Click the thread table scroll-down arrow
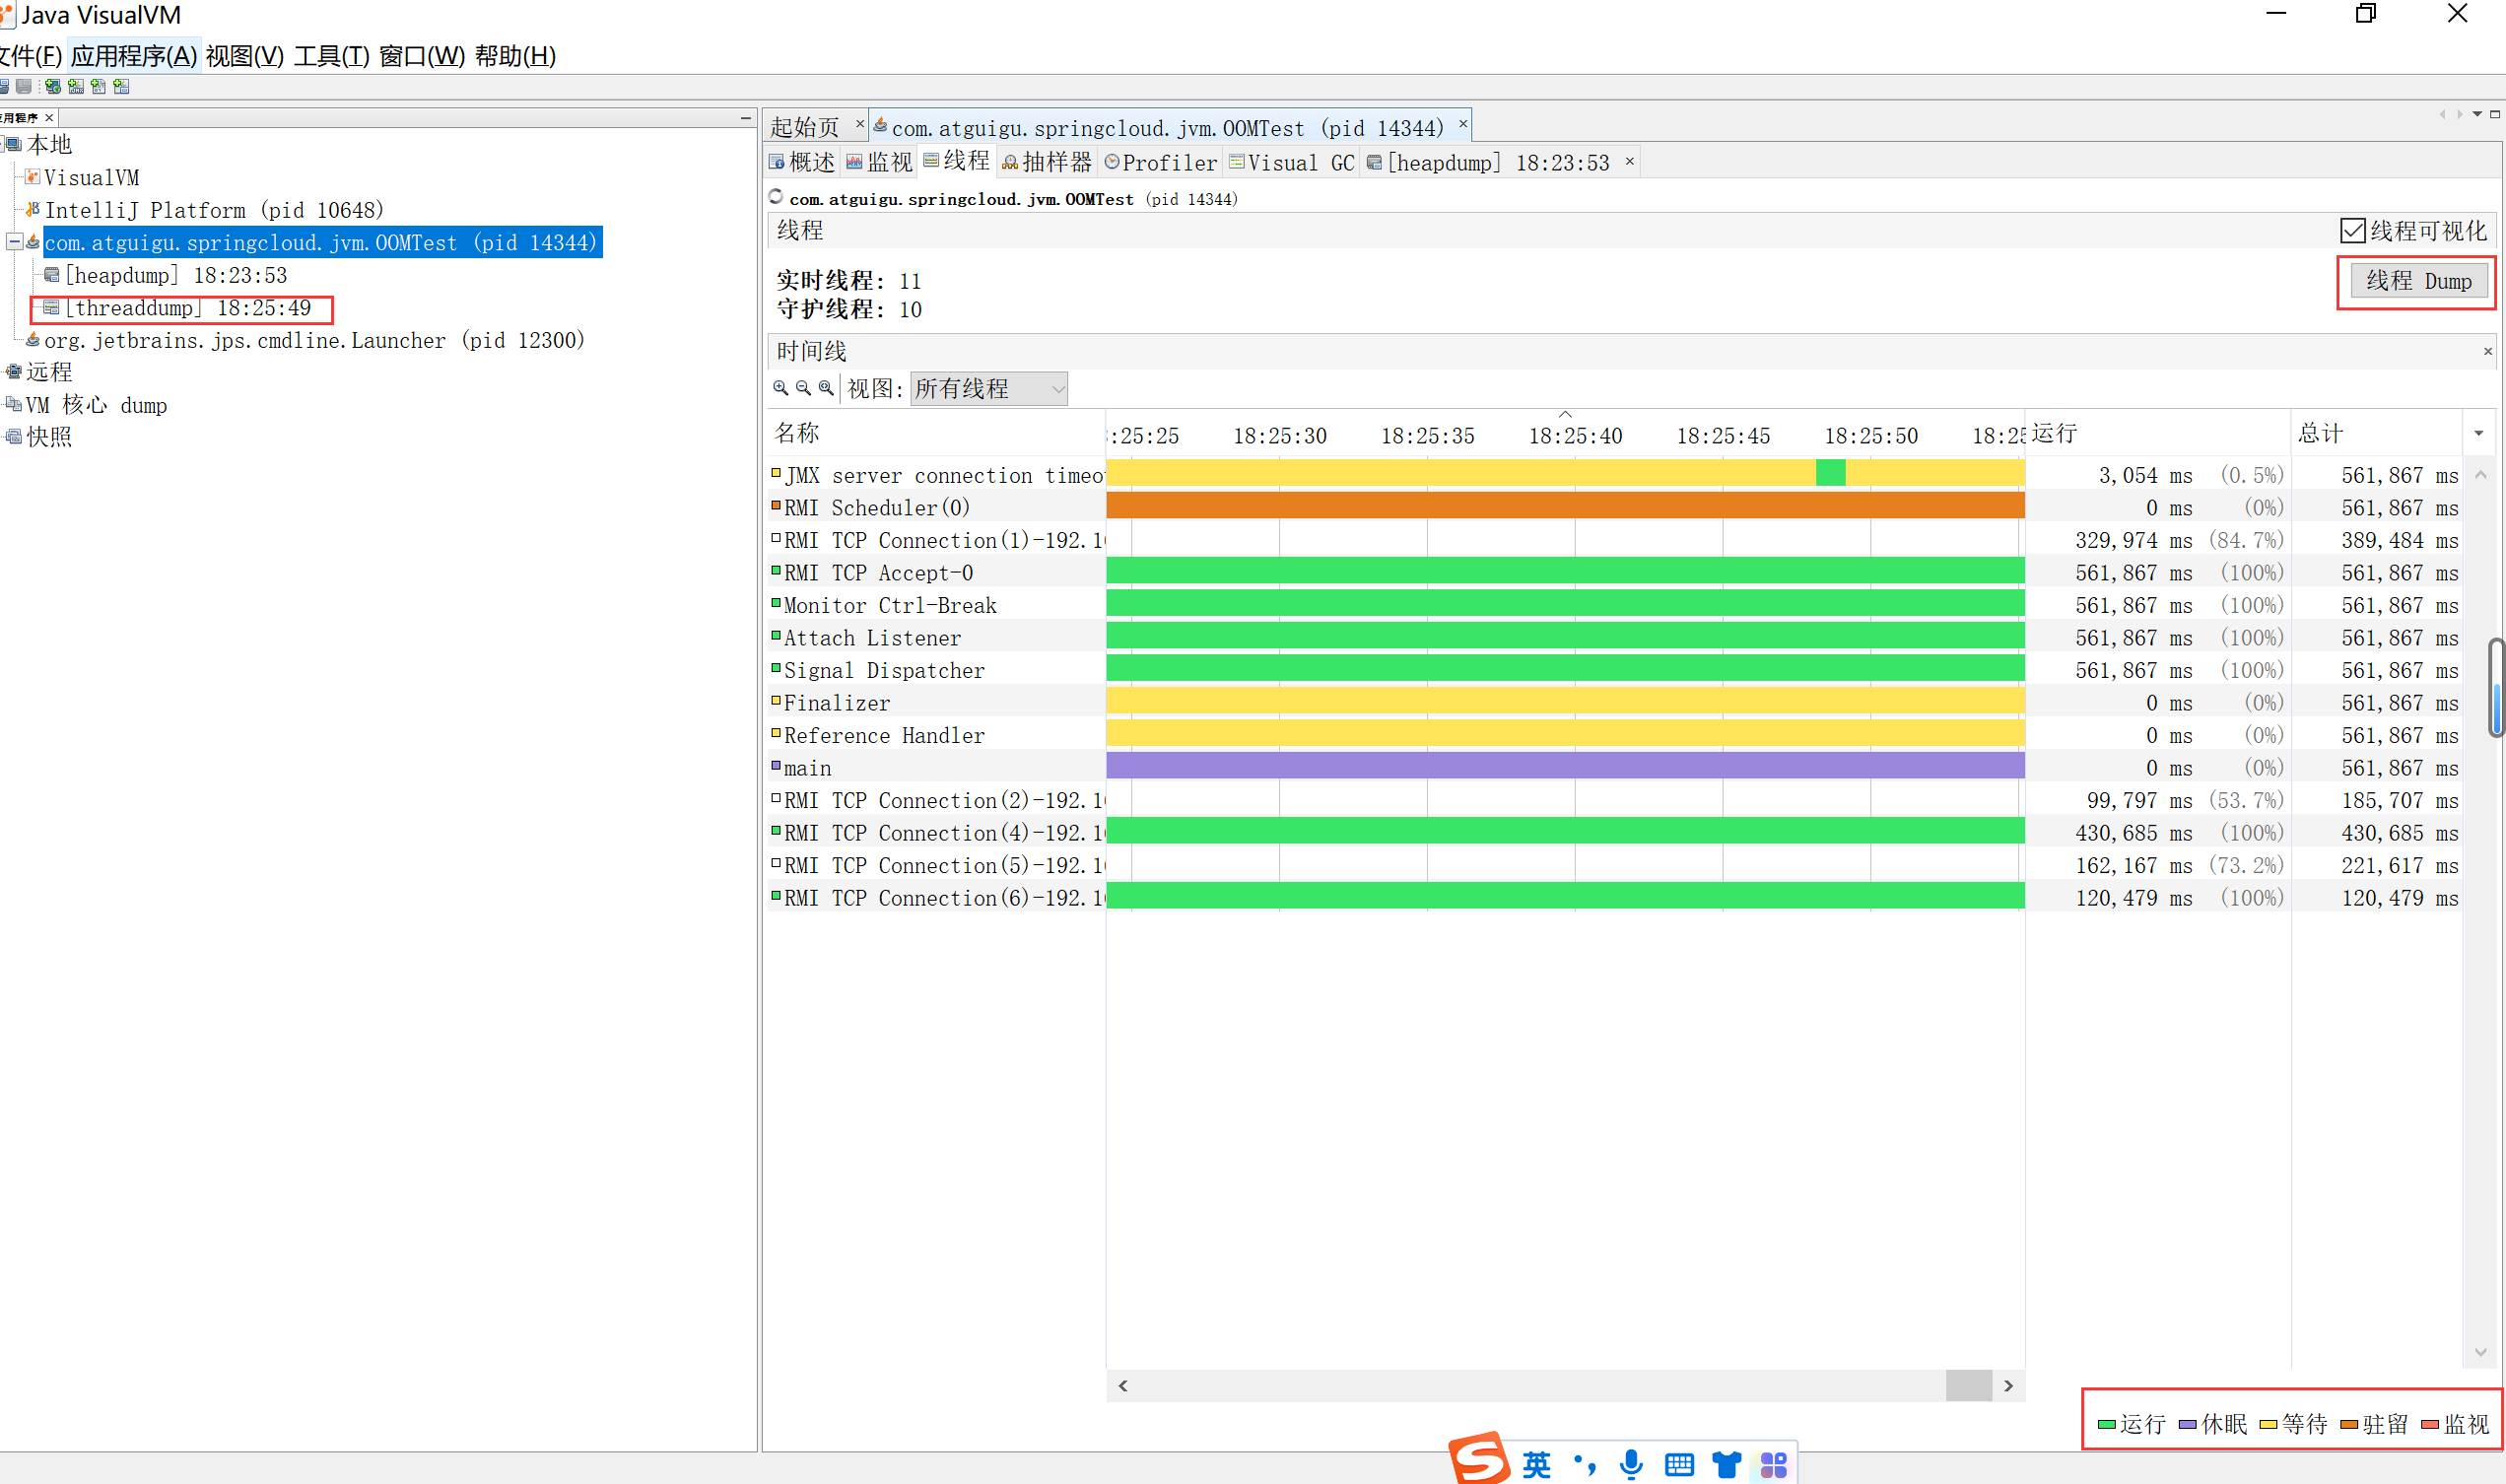The image size is (2506, 1484). [x=2481, y=1352]
